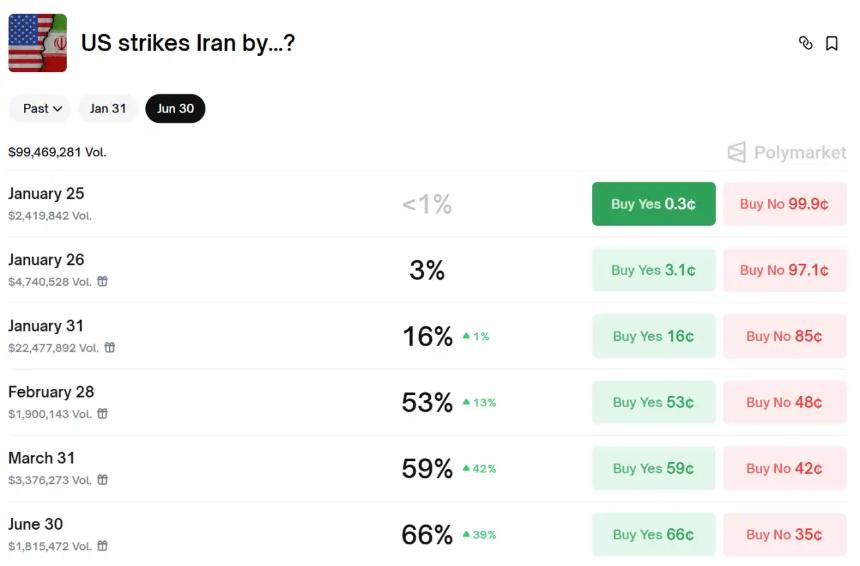This screenshot has width=860, height=566.
Task: Click the gift icon beside March 31 volume
Action: [x=102, y=480]
